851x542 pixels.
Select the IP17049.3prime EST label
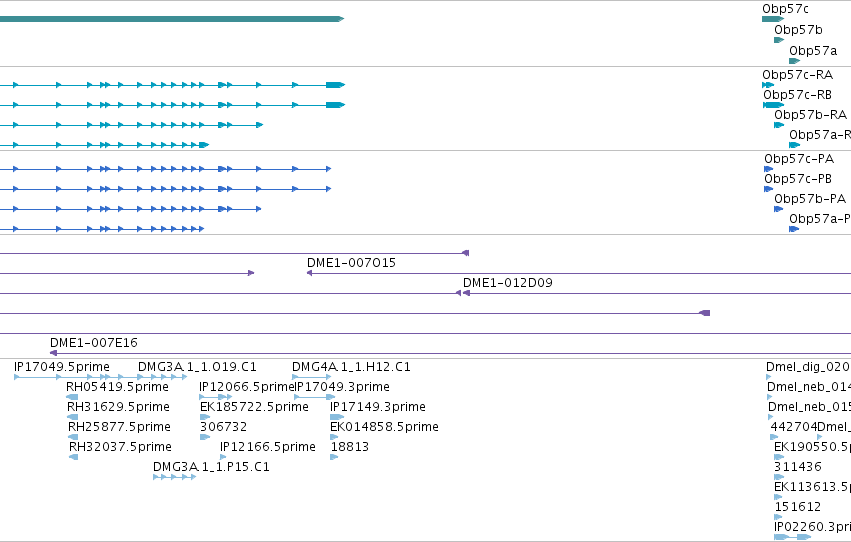pyautogui.click(x=342, y=387)
